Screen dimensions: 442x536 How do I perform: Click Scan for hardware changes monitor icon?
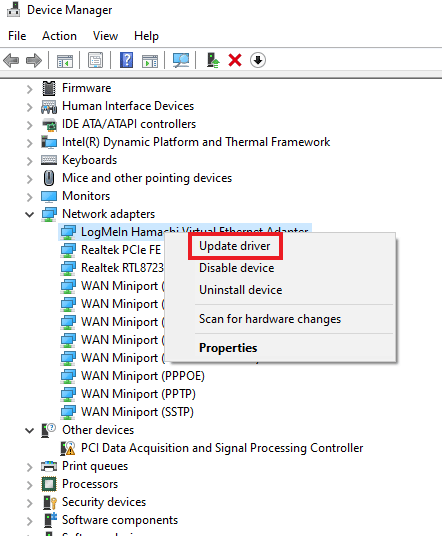tap(181, 61)
